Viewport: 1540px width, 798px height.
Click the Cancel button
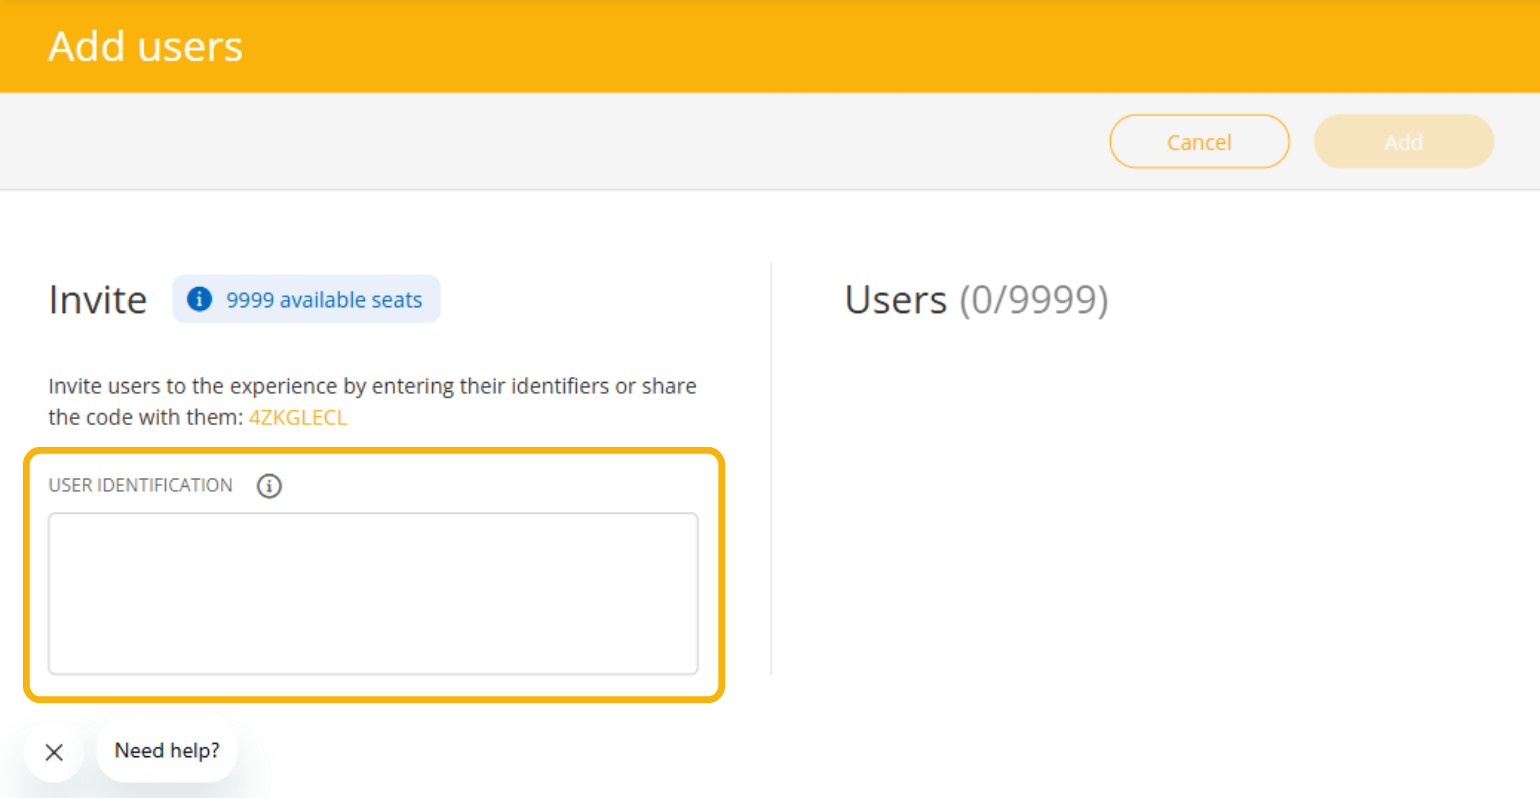coord(1199,142)
